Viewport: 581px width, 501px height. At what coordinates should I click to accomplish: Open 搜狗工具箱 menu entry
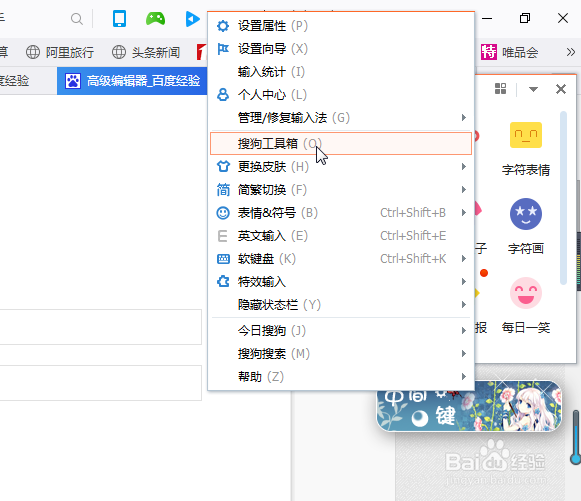341,143
